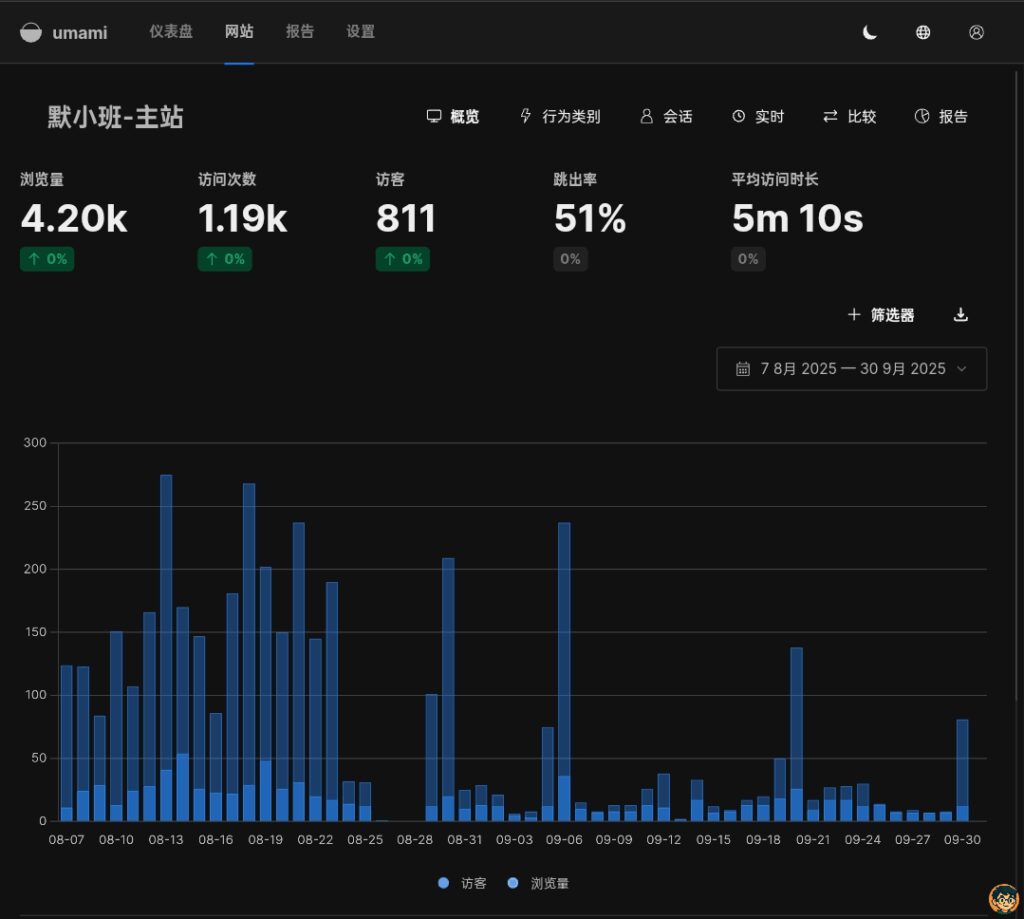
Task: Click the download icon beside 筛选器
Action: pos(960,315)
